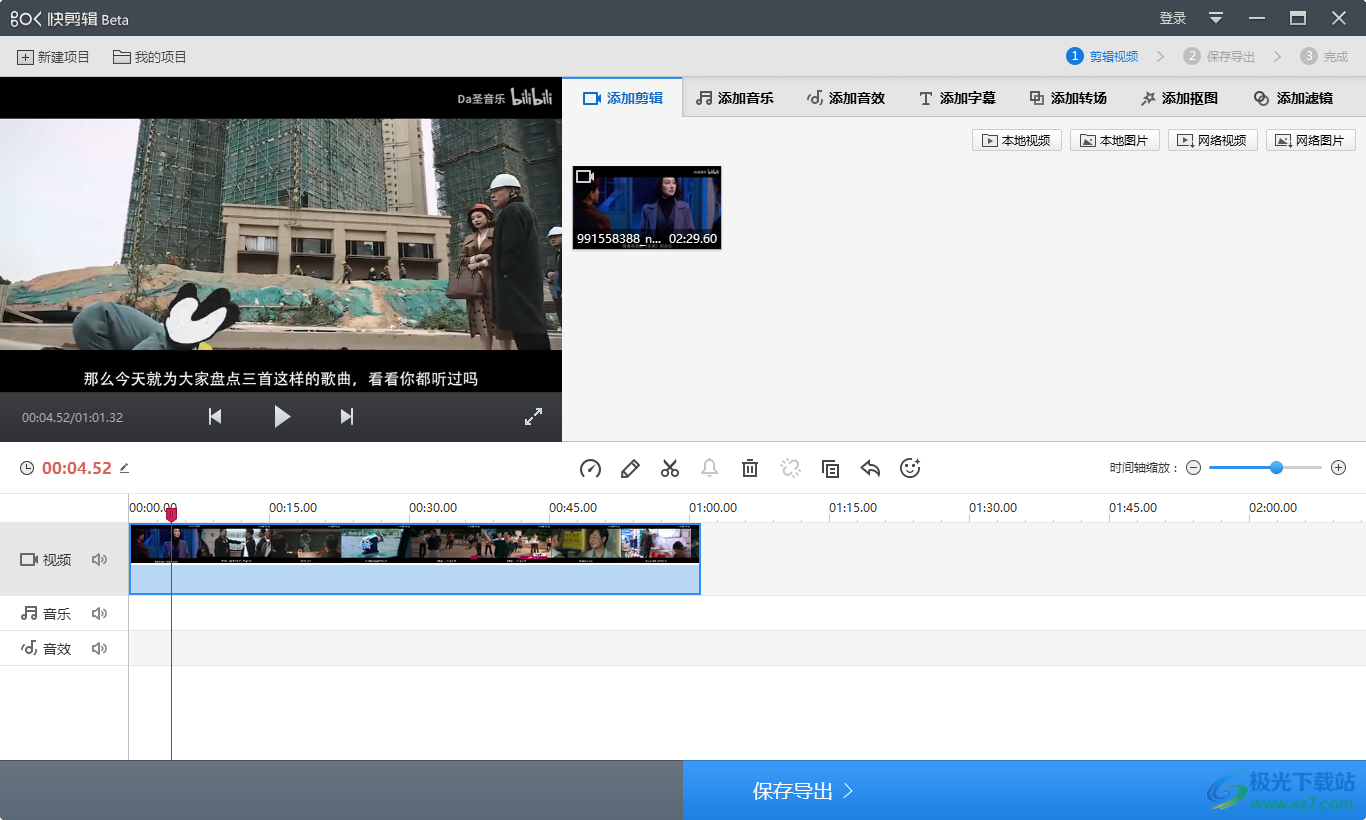Expand preview to fullscreen
The height and width of the screenshot is (820, 1366).
pyautogui.click(x=533, y=417)
